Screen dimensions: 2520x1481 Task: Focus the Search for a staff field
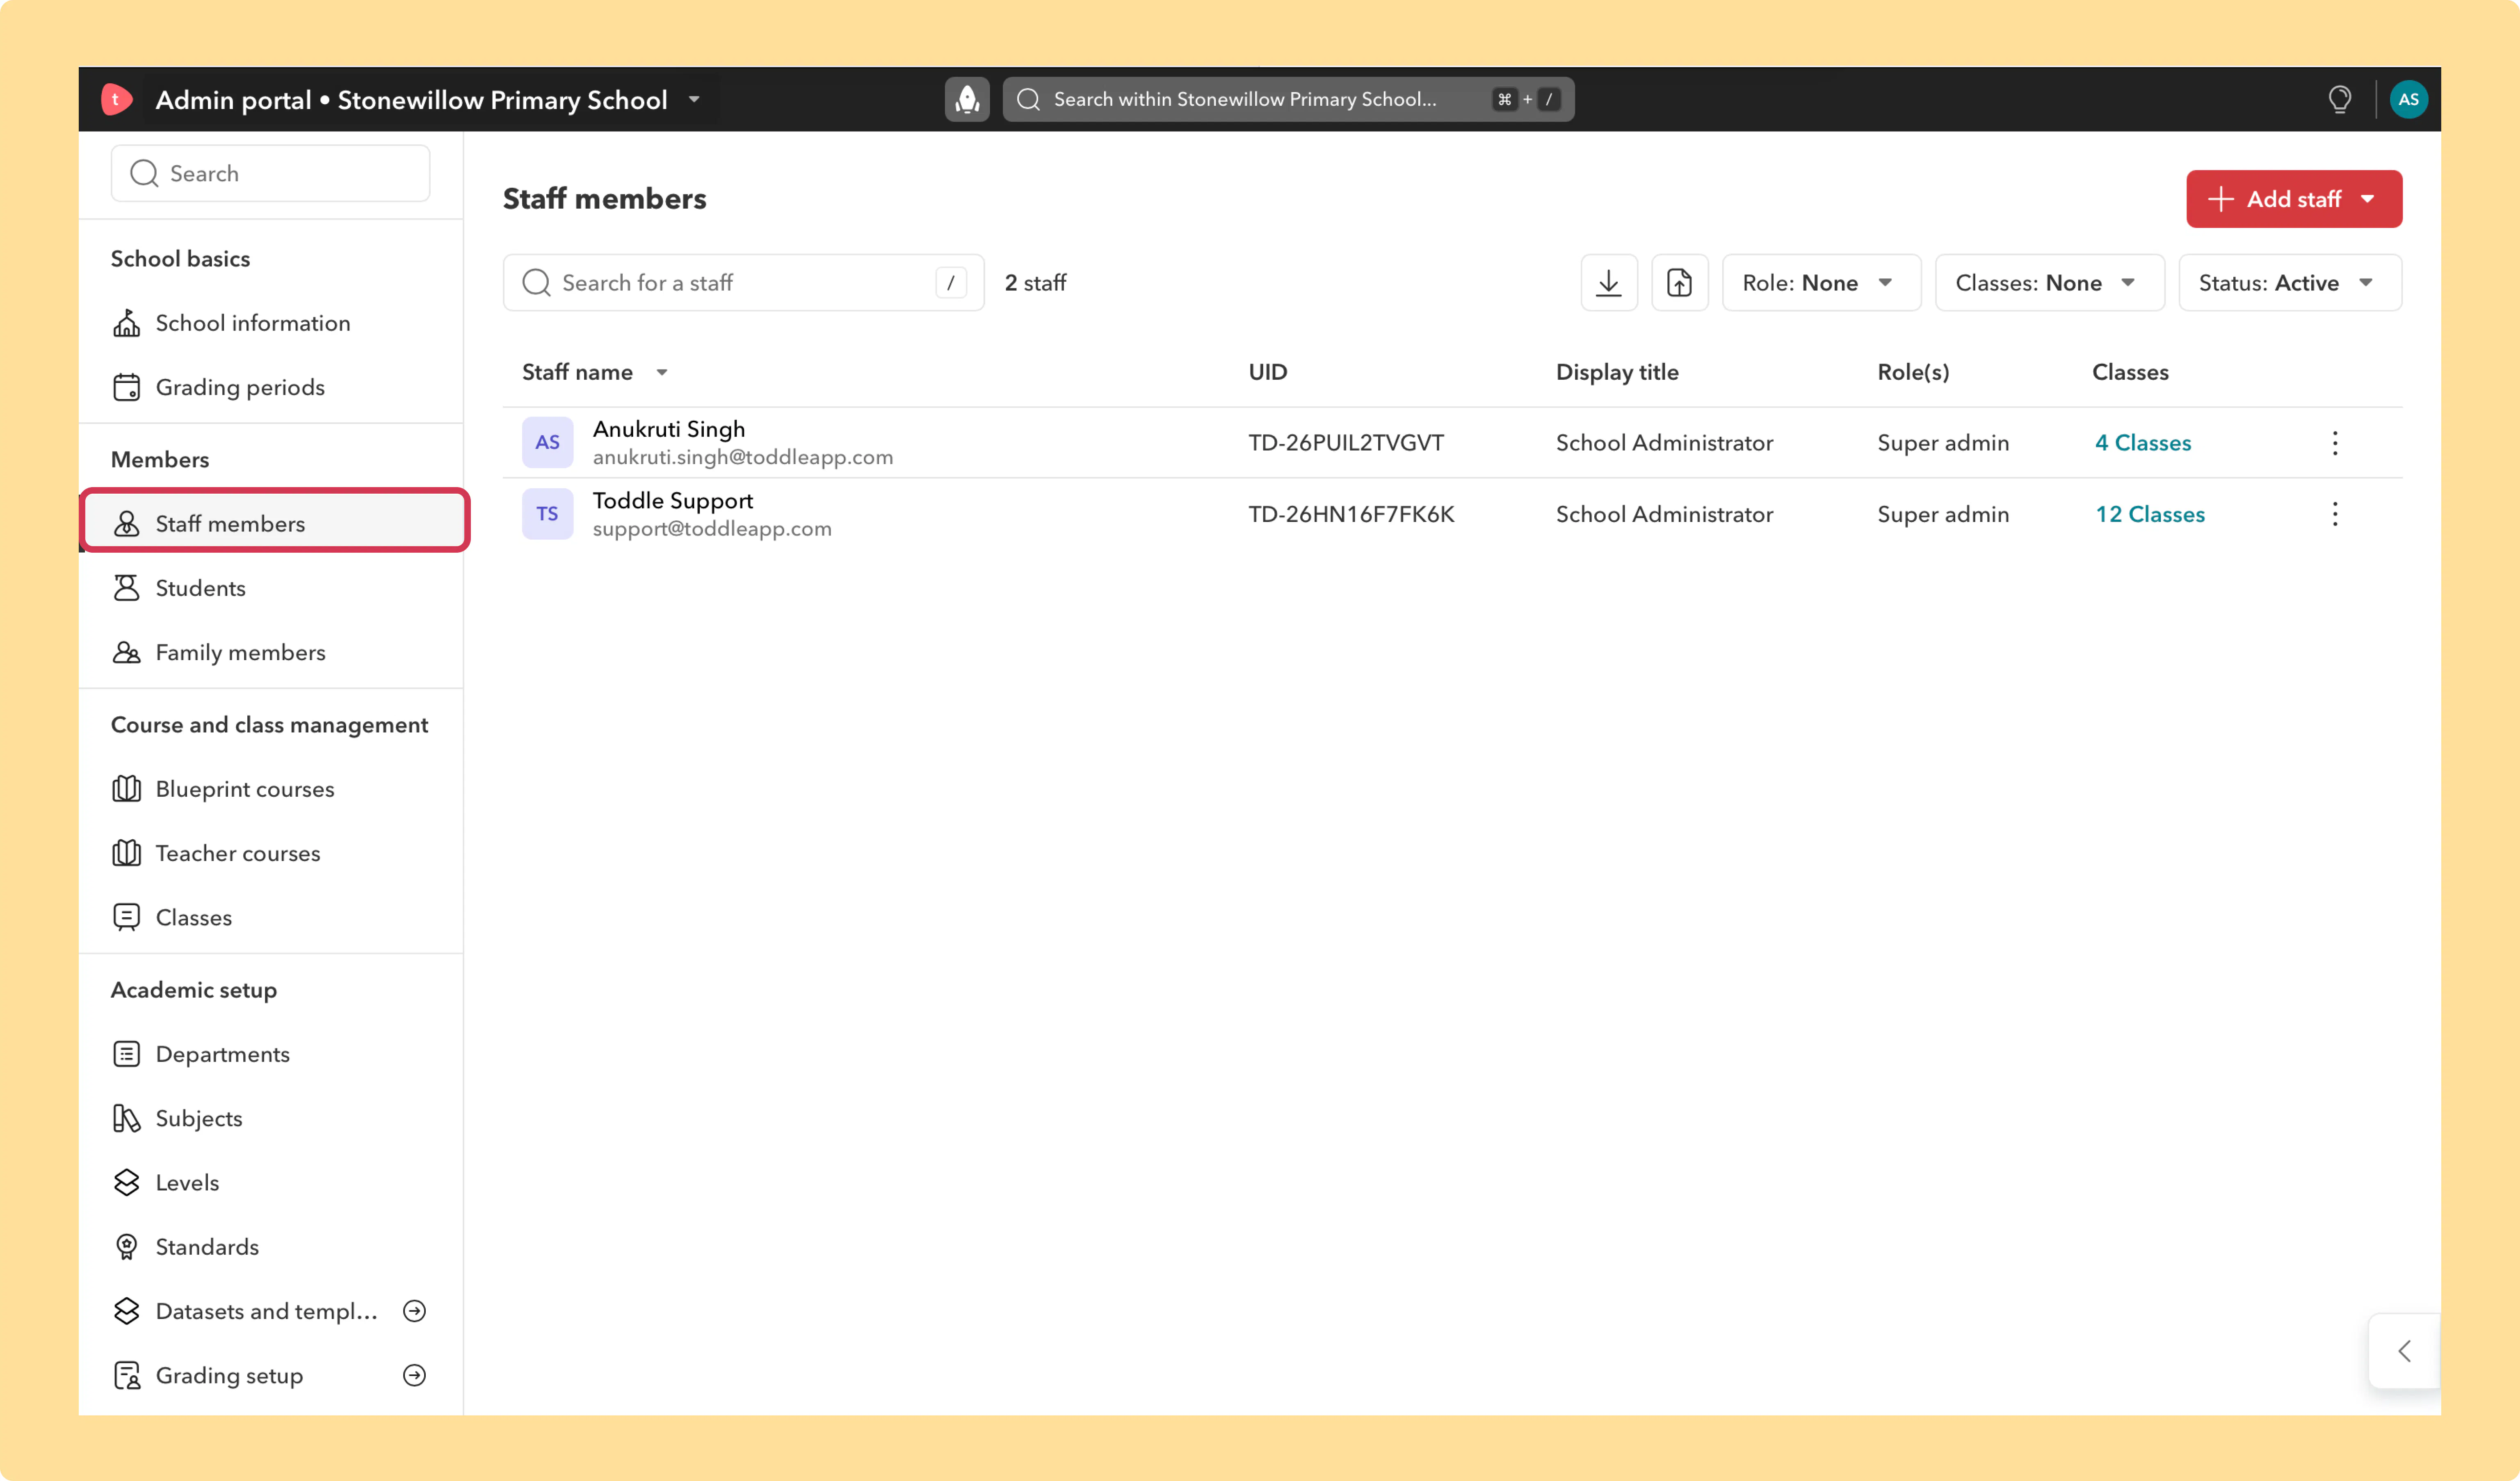pos(743,283)
